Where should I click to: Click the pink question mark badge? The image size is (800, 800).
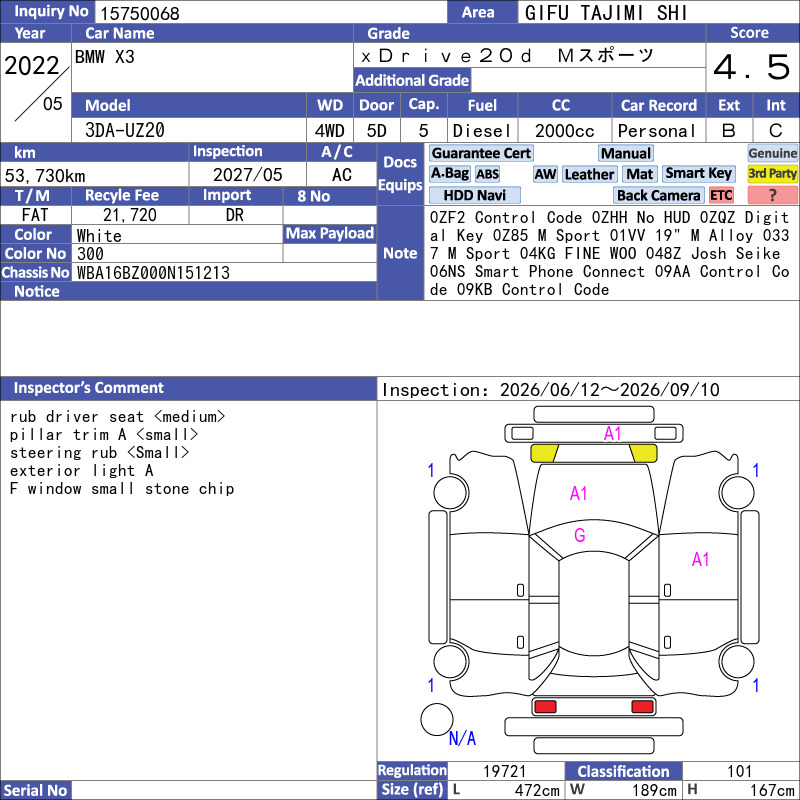[772, 195]
